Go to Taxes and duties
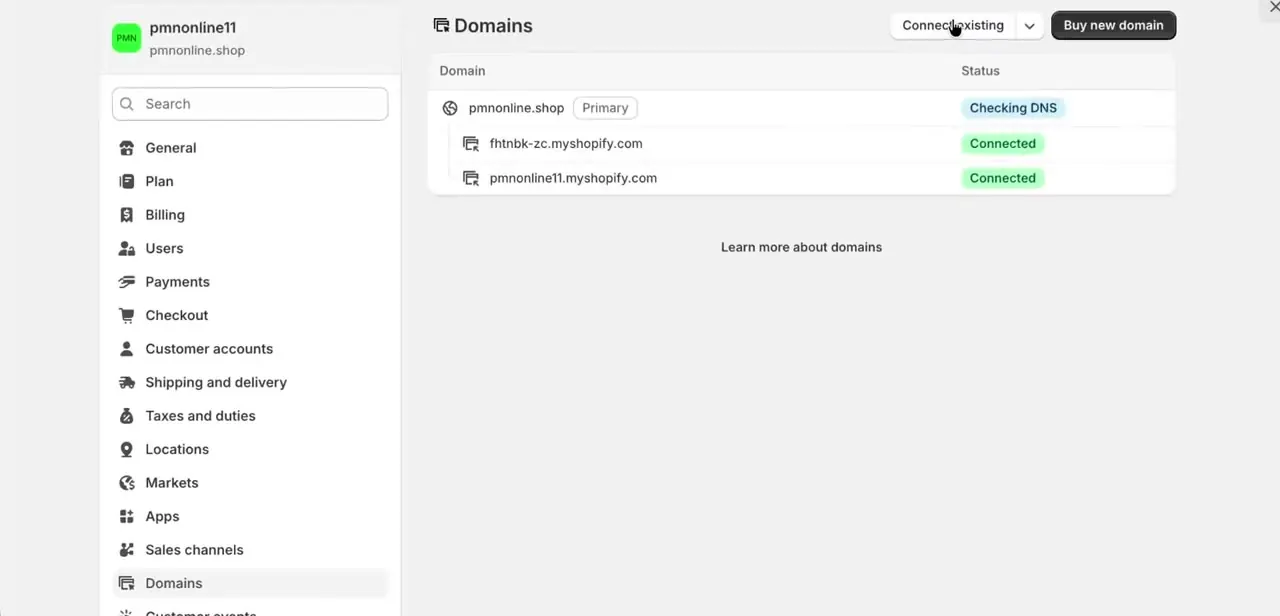This screenshot has height=616, width=1280. click(x=200, y=416)
